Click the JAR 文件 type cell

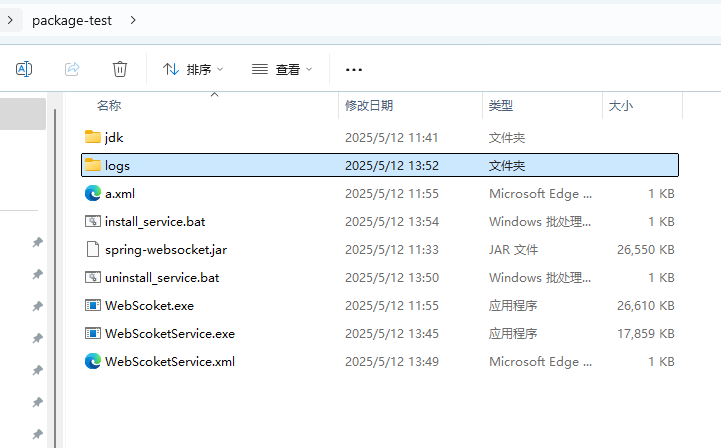point(513,250)
